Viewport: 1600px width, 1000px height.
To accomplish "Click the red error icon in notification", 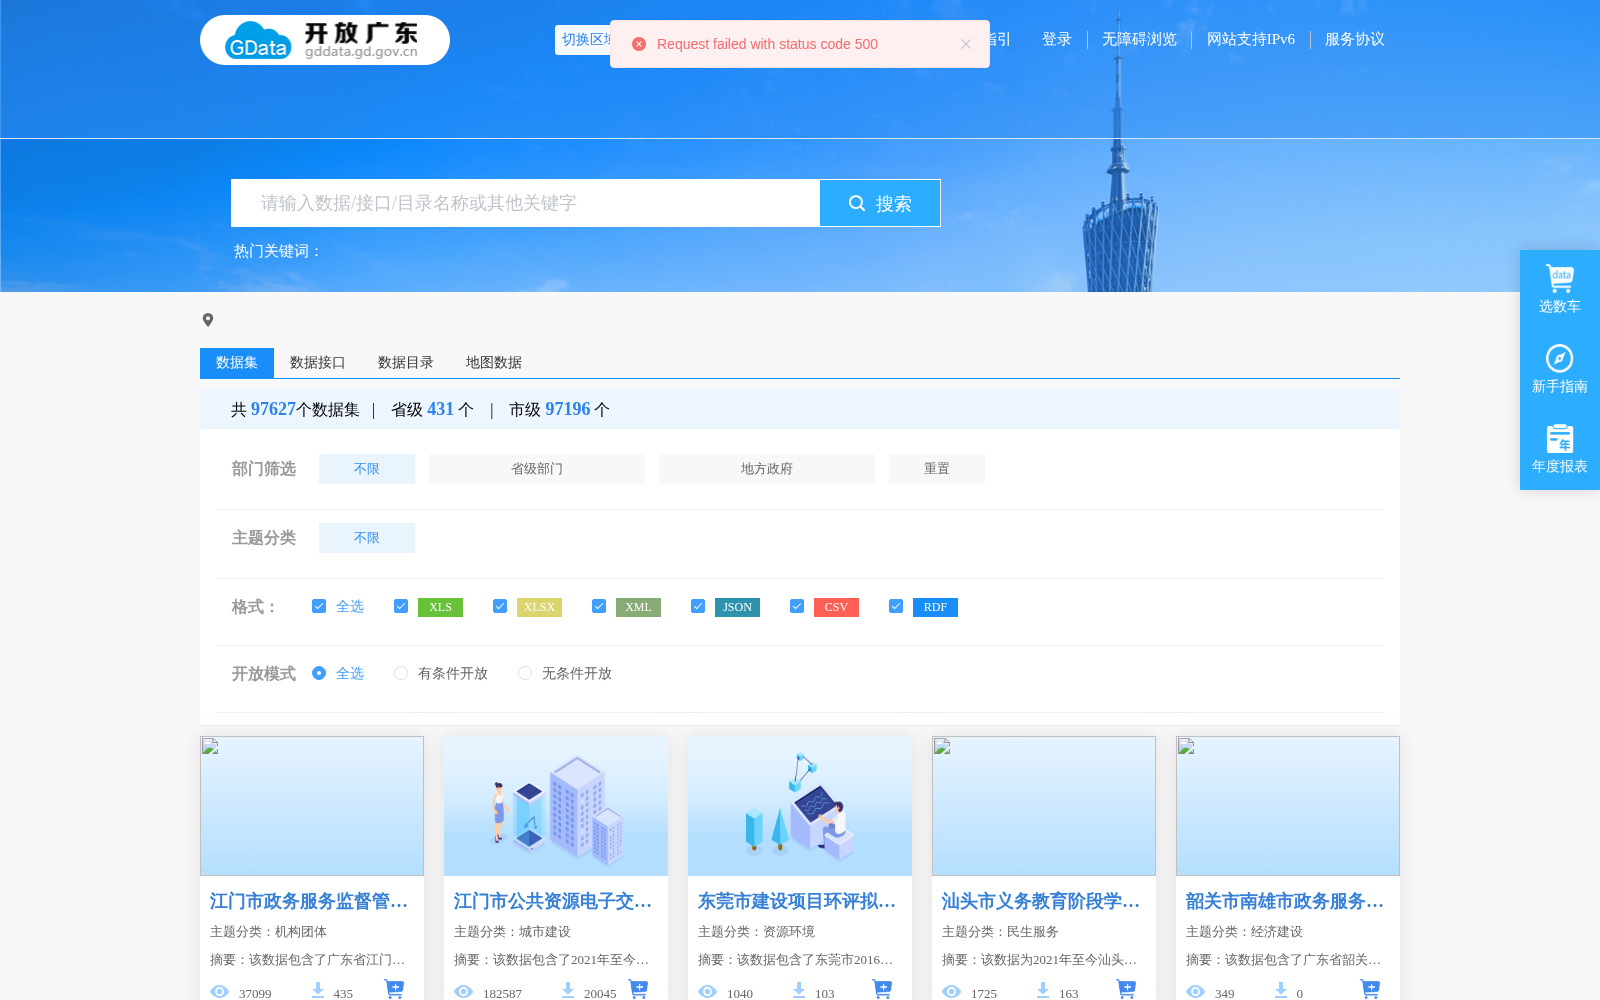I will (639, 44).
